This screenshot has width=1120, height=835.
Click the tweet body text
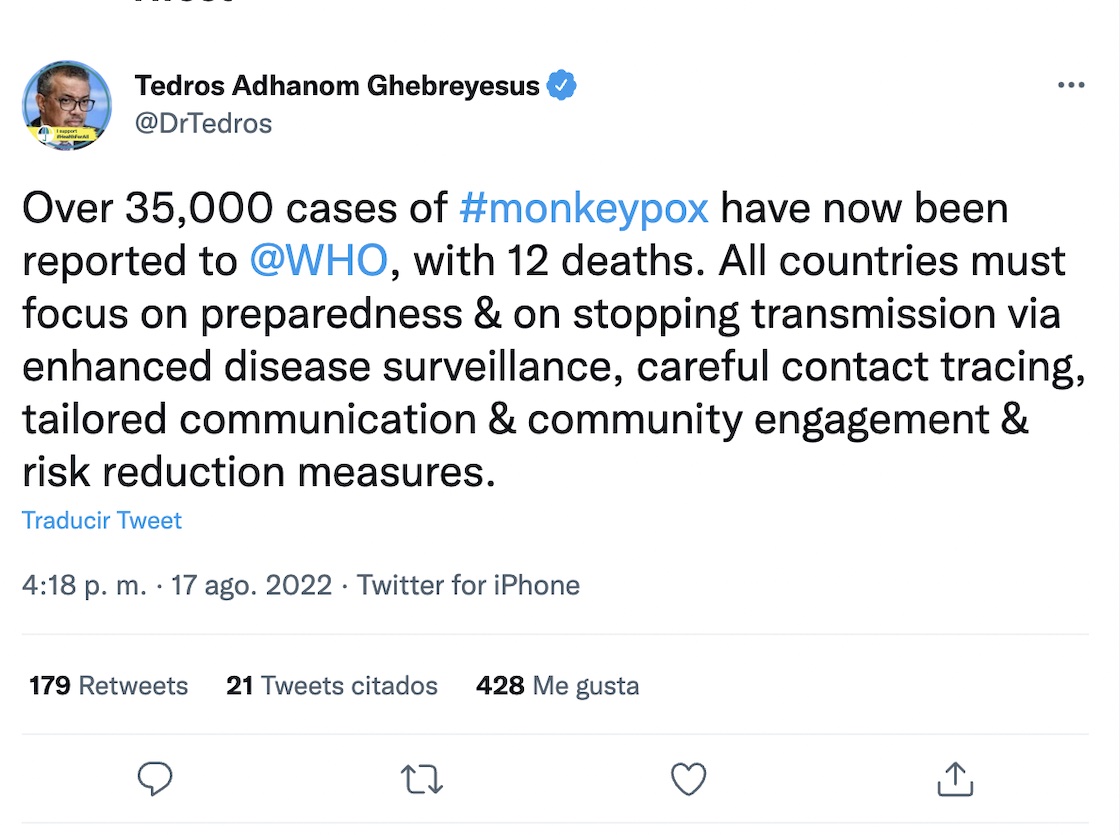[540, 365]
